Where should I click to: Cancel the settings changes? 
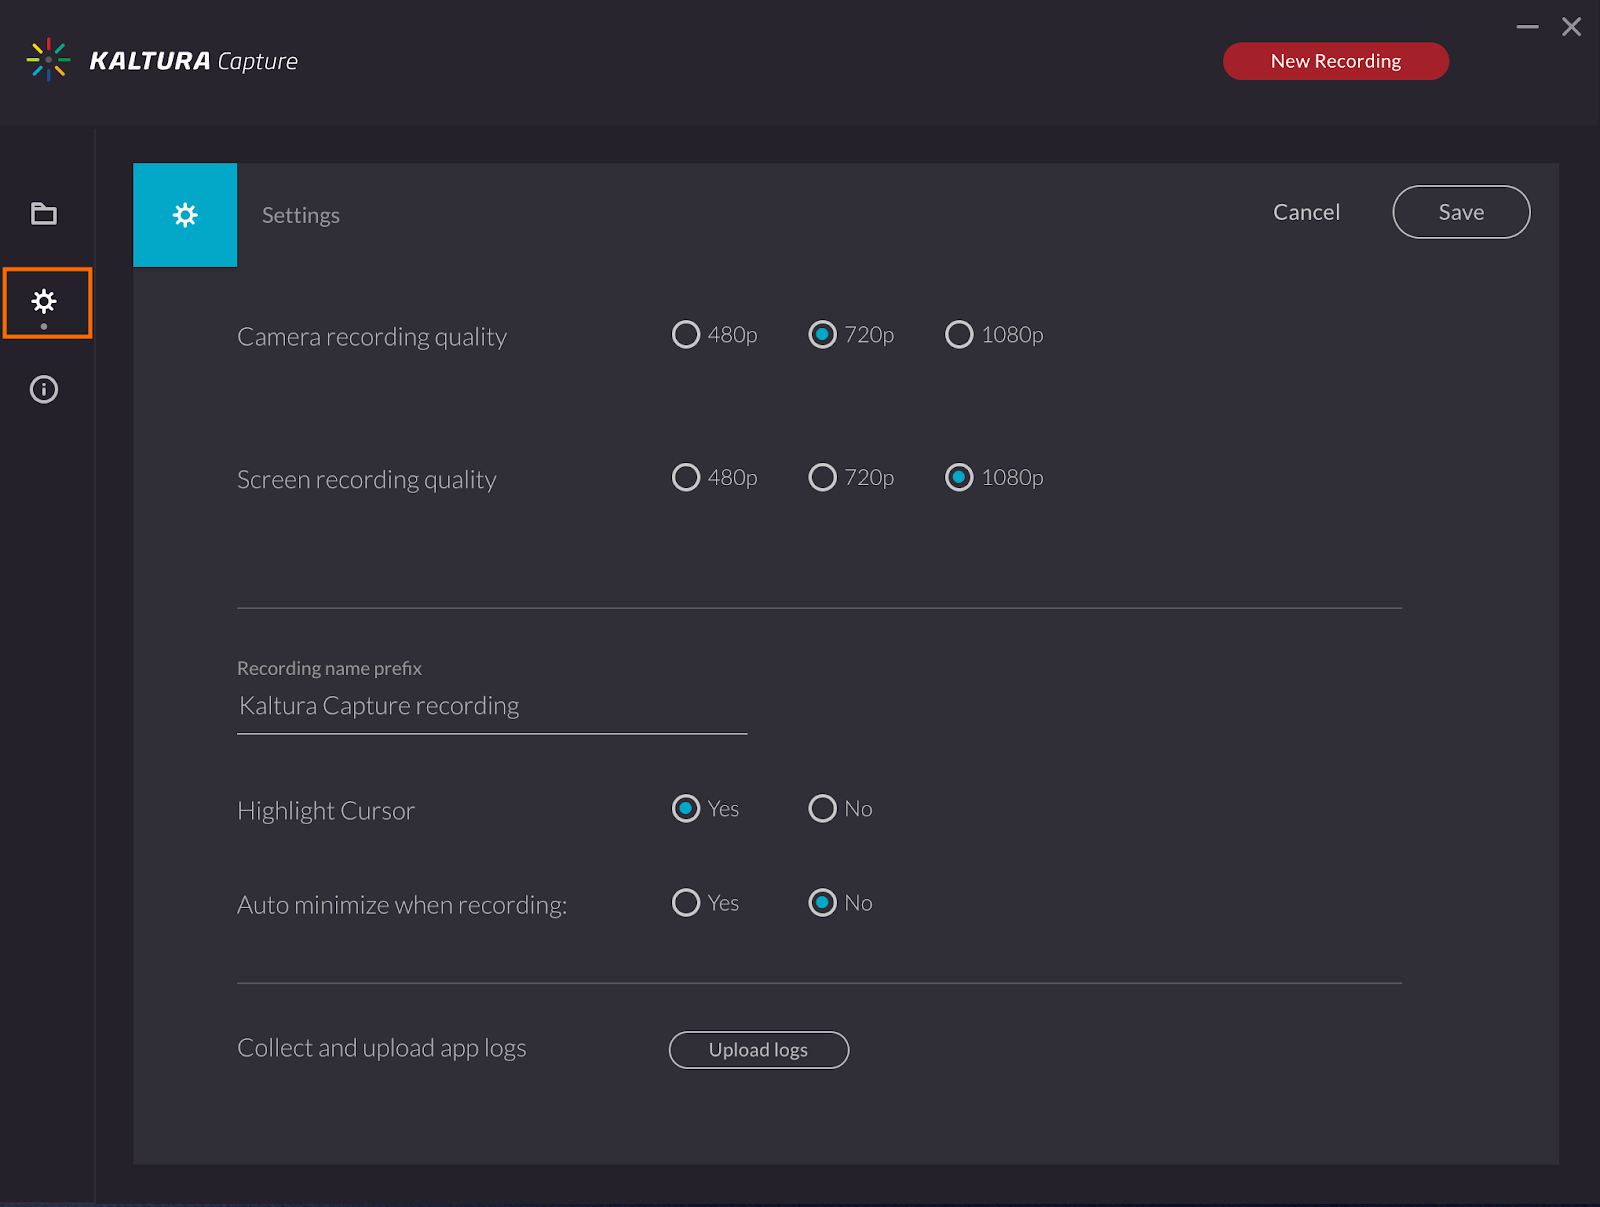[1306, 212]
